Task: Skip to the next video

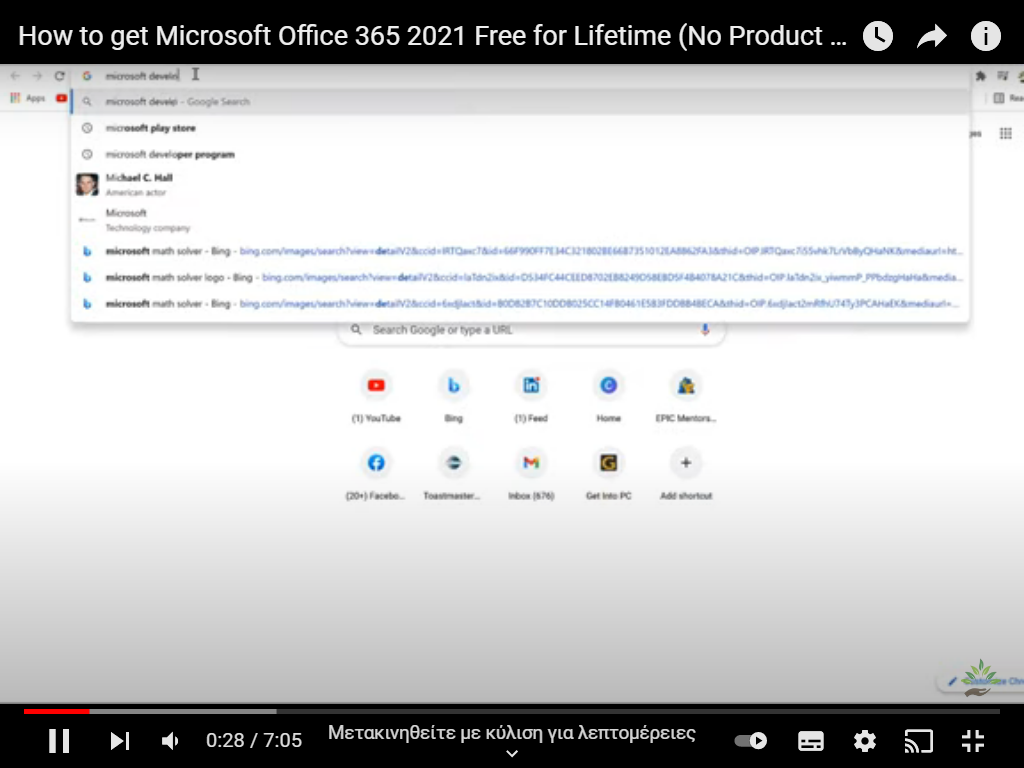Action: [x=120, y=741]
